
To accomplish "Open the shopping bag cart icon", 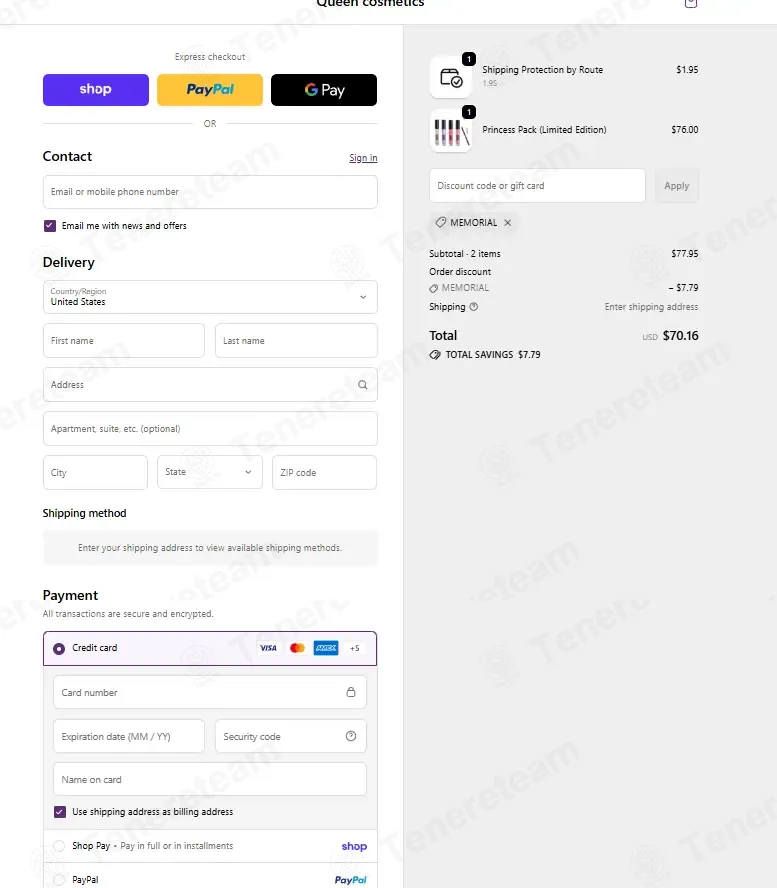I will [x=690, y=3].
